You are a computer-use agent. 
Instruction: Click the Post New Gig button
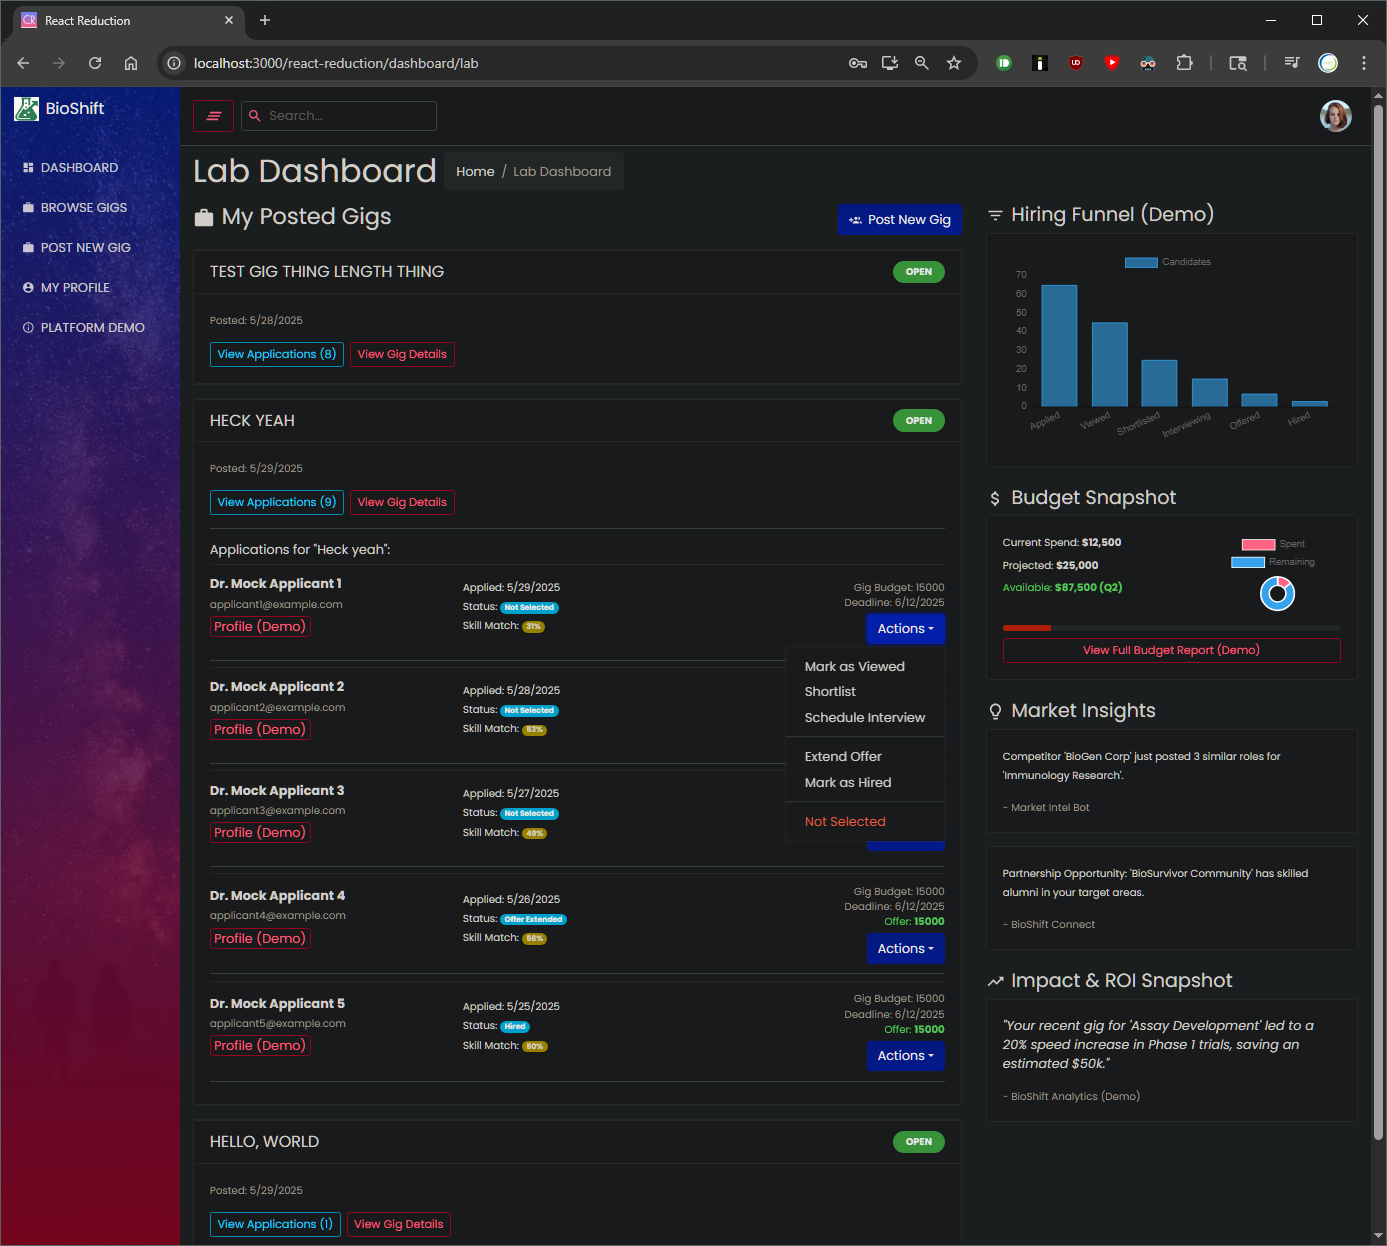pyautogui.click(x=899, y=220)
